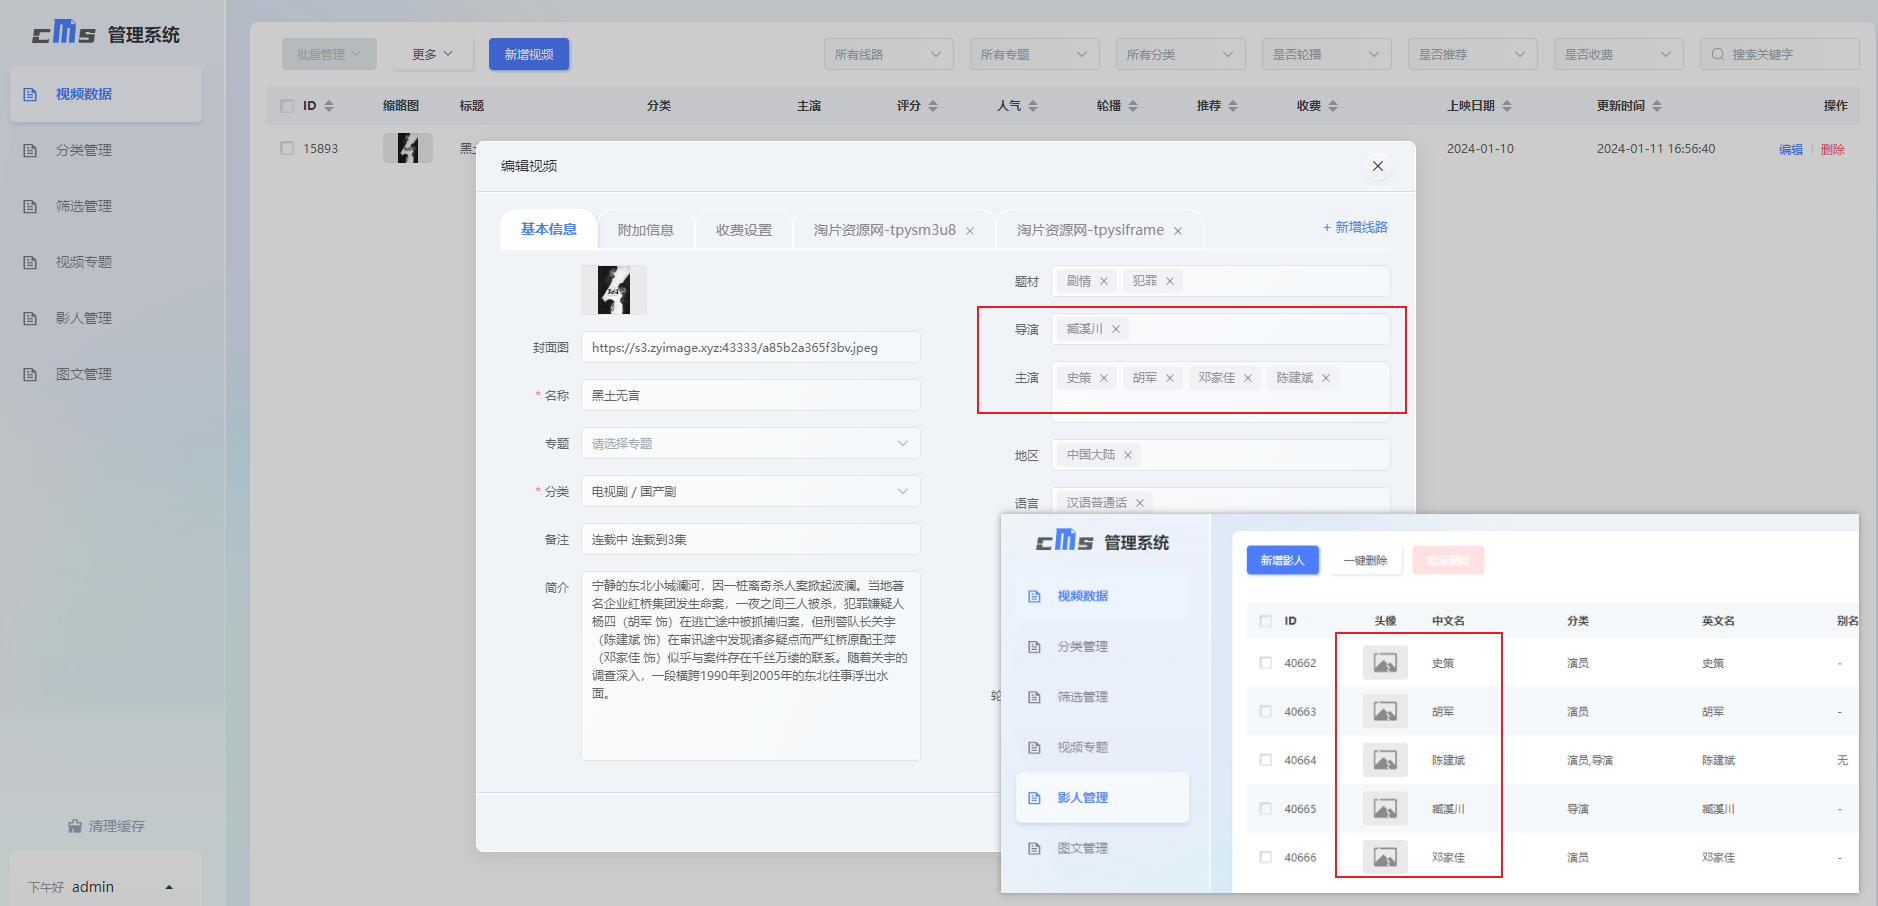The height and width of the screenshot is (906, 1878).
Task: Open 图文管理 in the main left sidebar
Action: pos(106,374)
